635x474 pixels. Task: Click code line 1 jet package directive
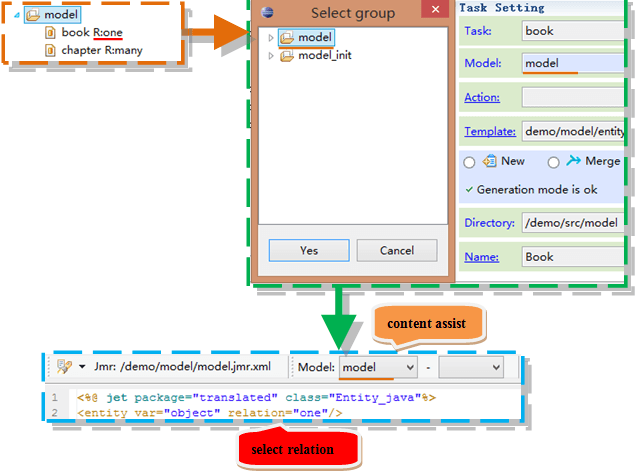(x=256, y=397)
